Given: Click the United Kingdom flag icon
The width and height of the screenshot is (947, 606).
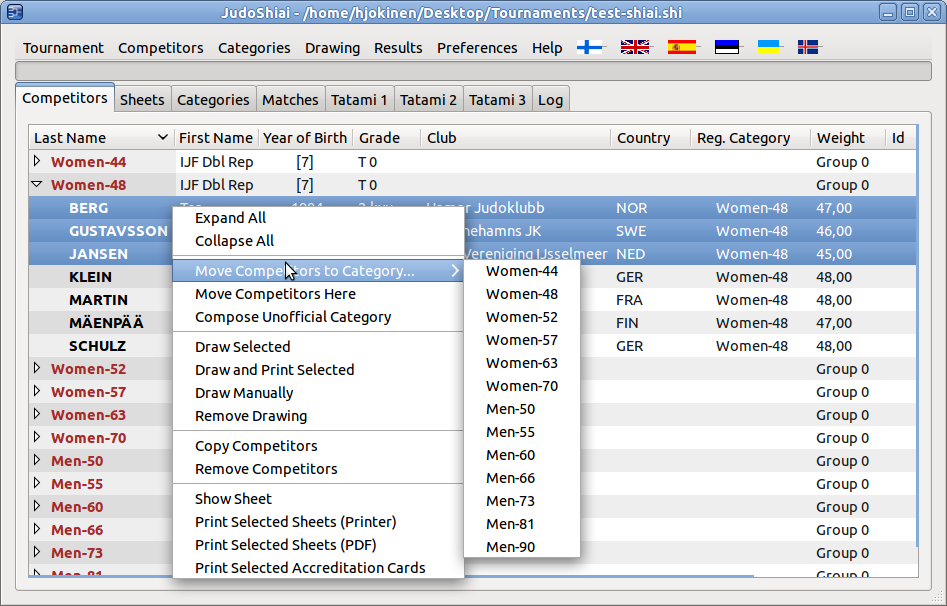Looking at the screenshot, I should coord(635,47).
